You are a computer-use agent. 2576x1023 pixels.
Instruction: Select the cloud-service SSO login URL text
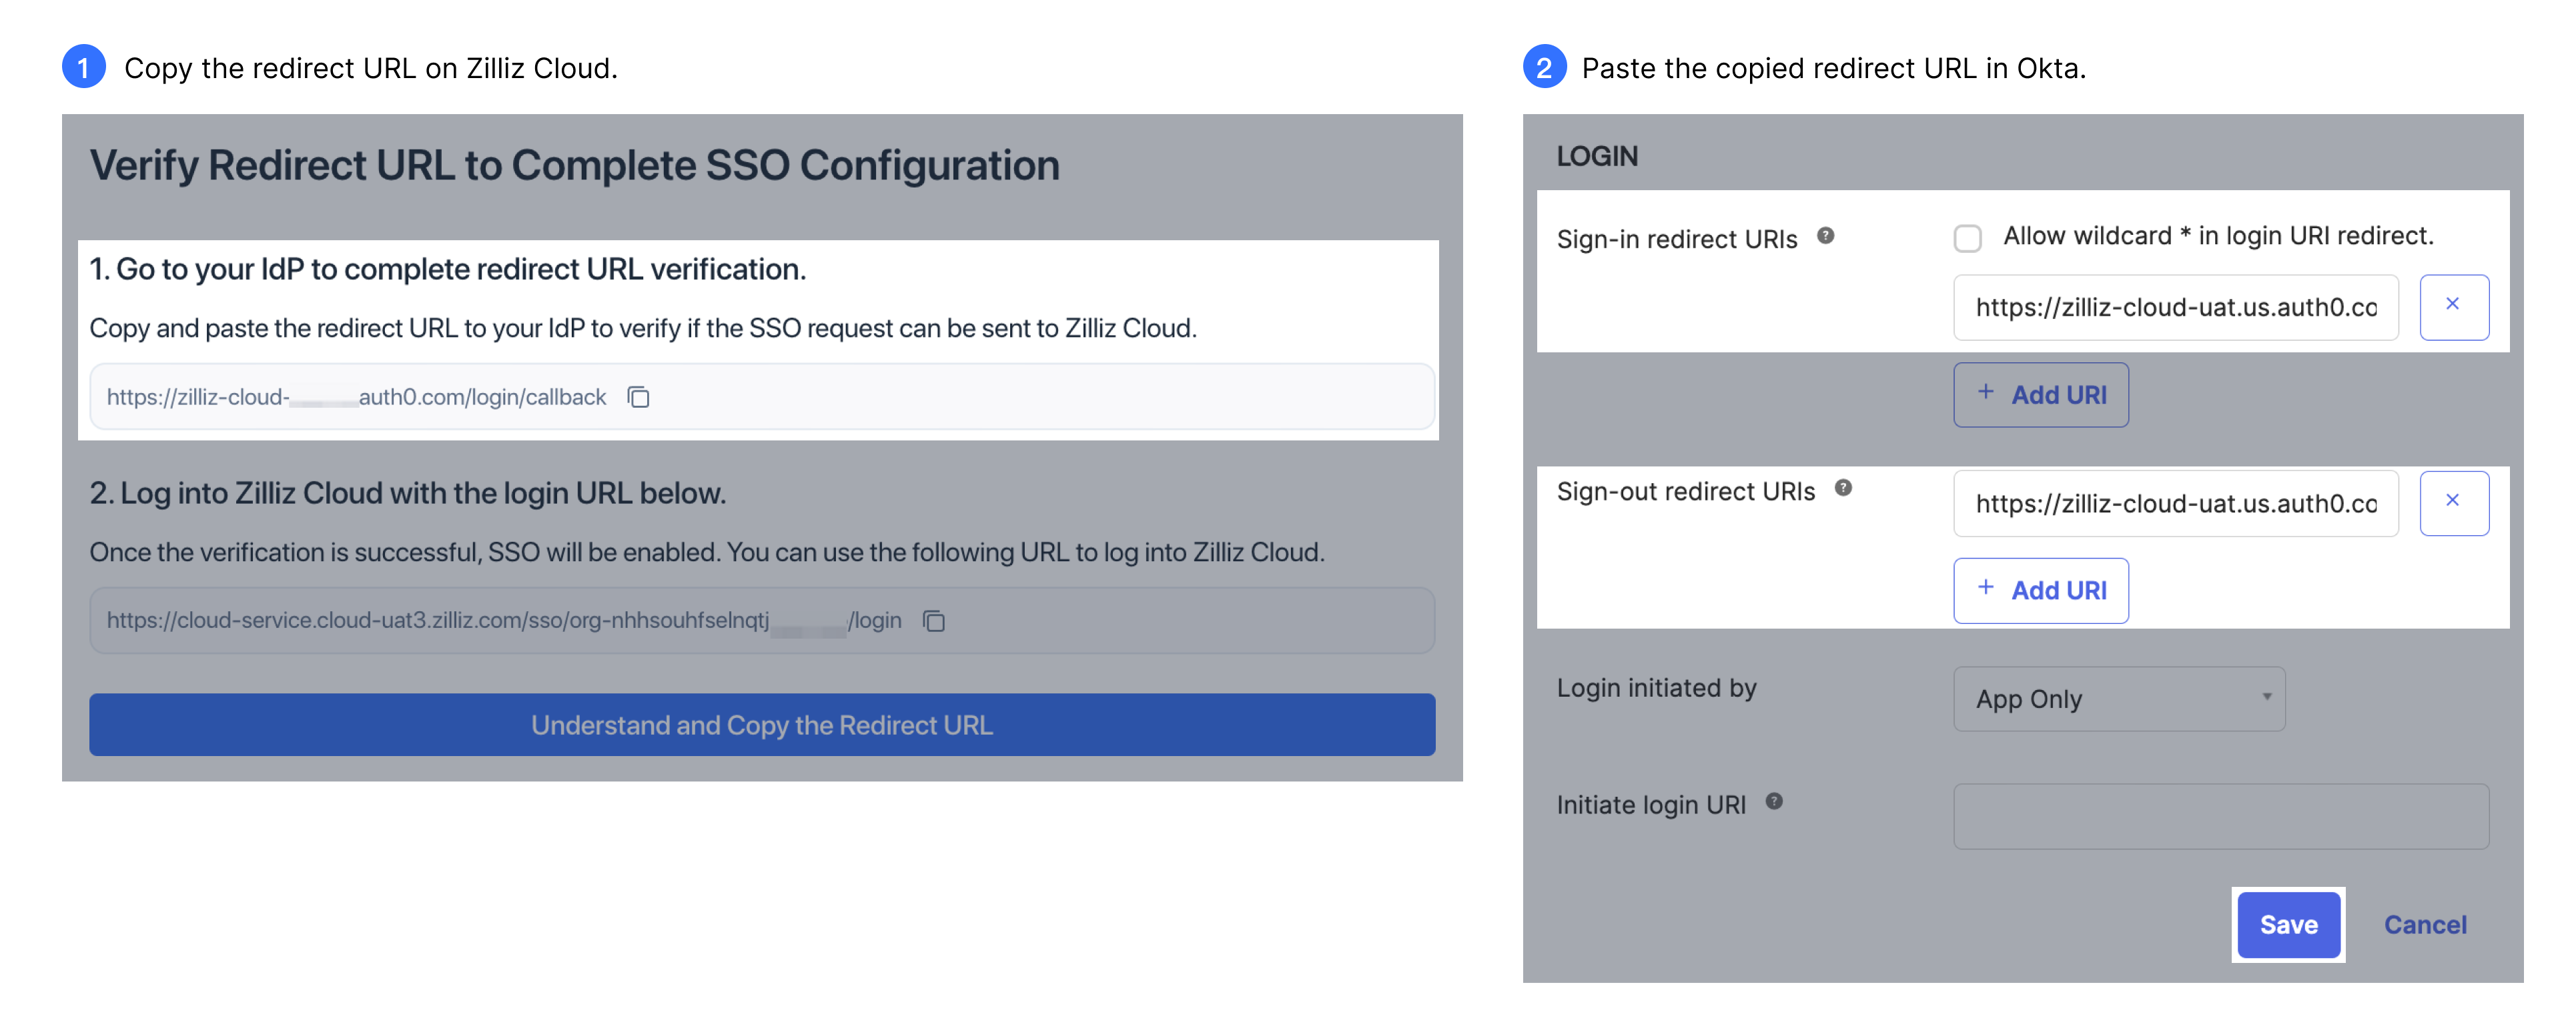(x=504, y=620)
